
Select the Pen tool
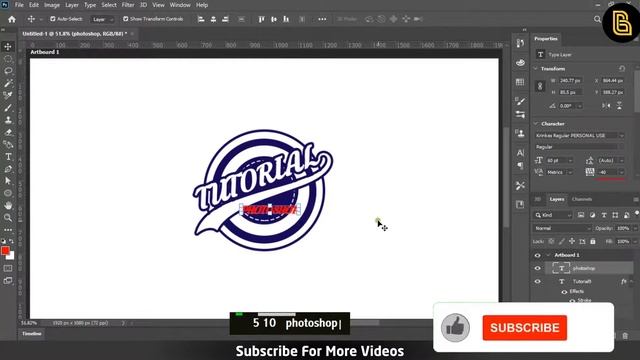pos(8,169)
